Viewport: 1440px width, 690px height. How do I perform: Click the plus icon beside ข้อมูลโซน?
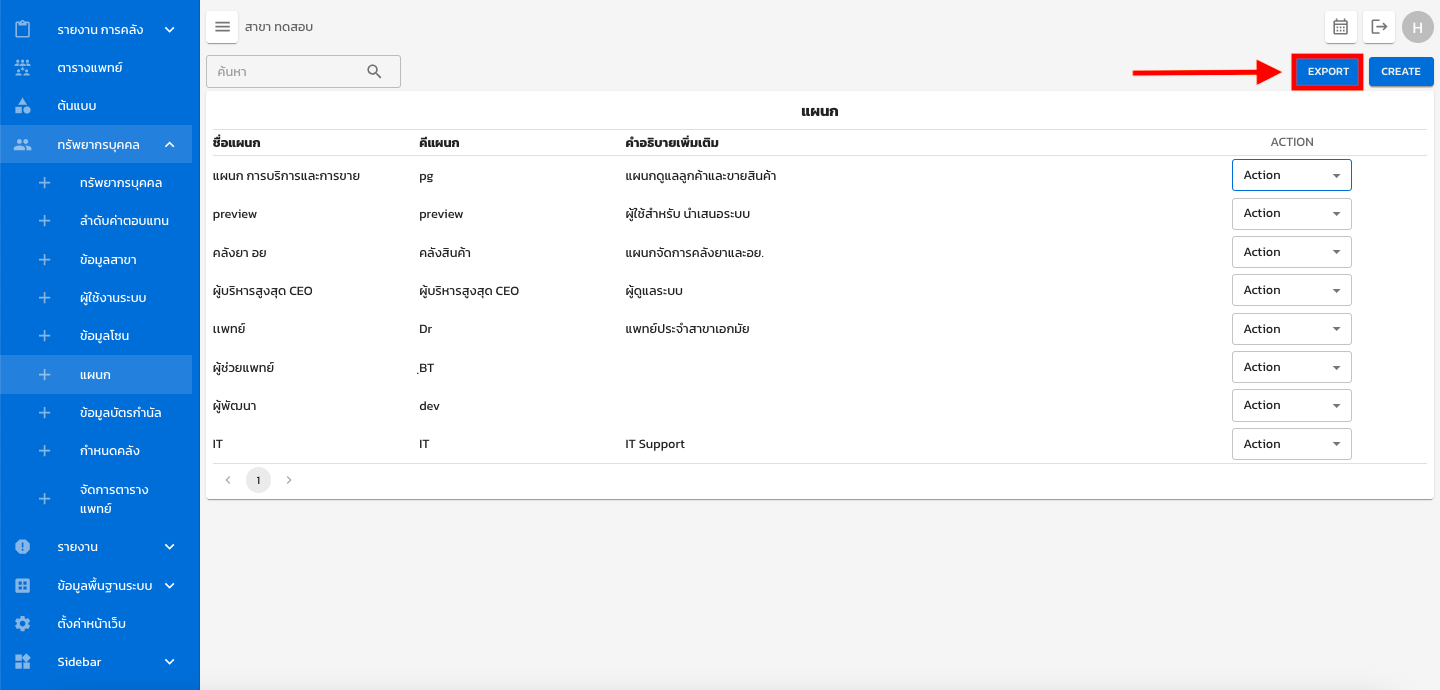click(44, 336)
